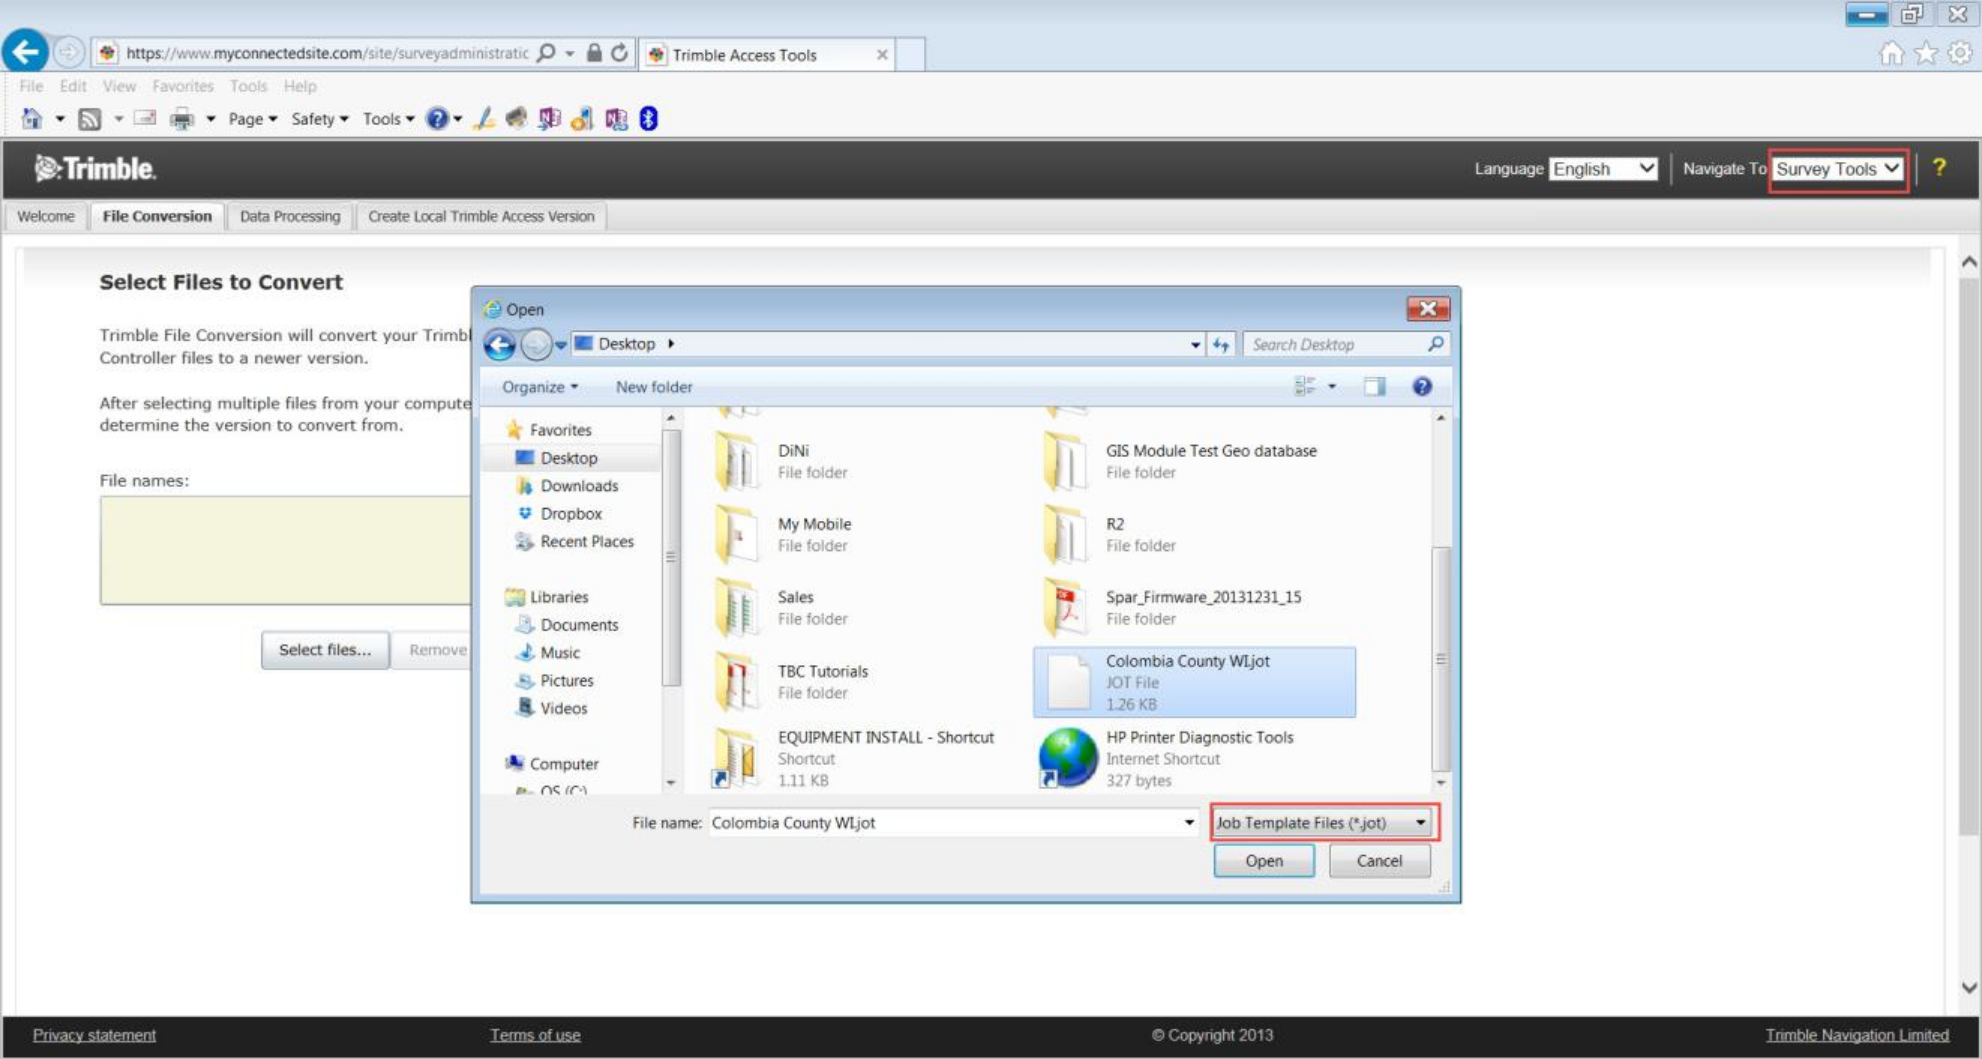This screenshot has height=1059, width=1982.
Task: Click the File Conversion tab
Action: [x=157, y=216]
